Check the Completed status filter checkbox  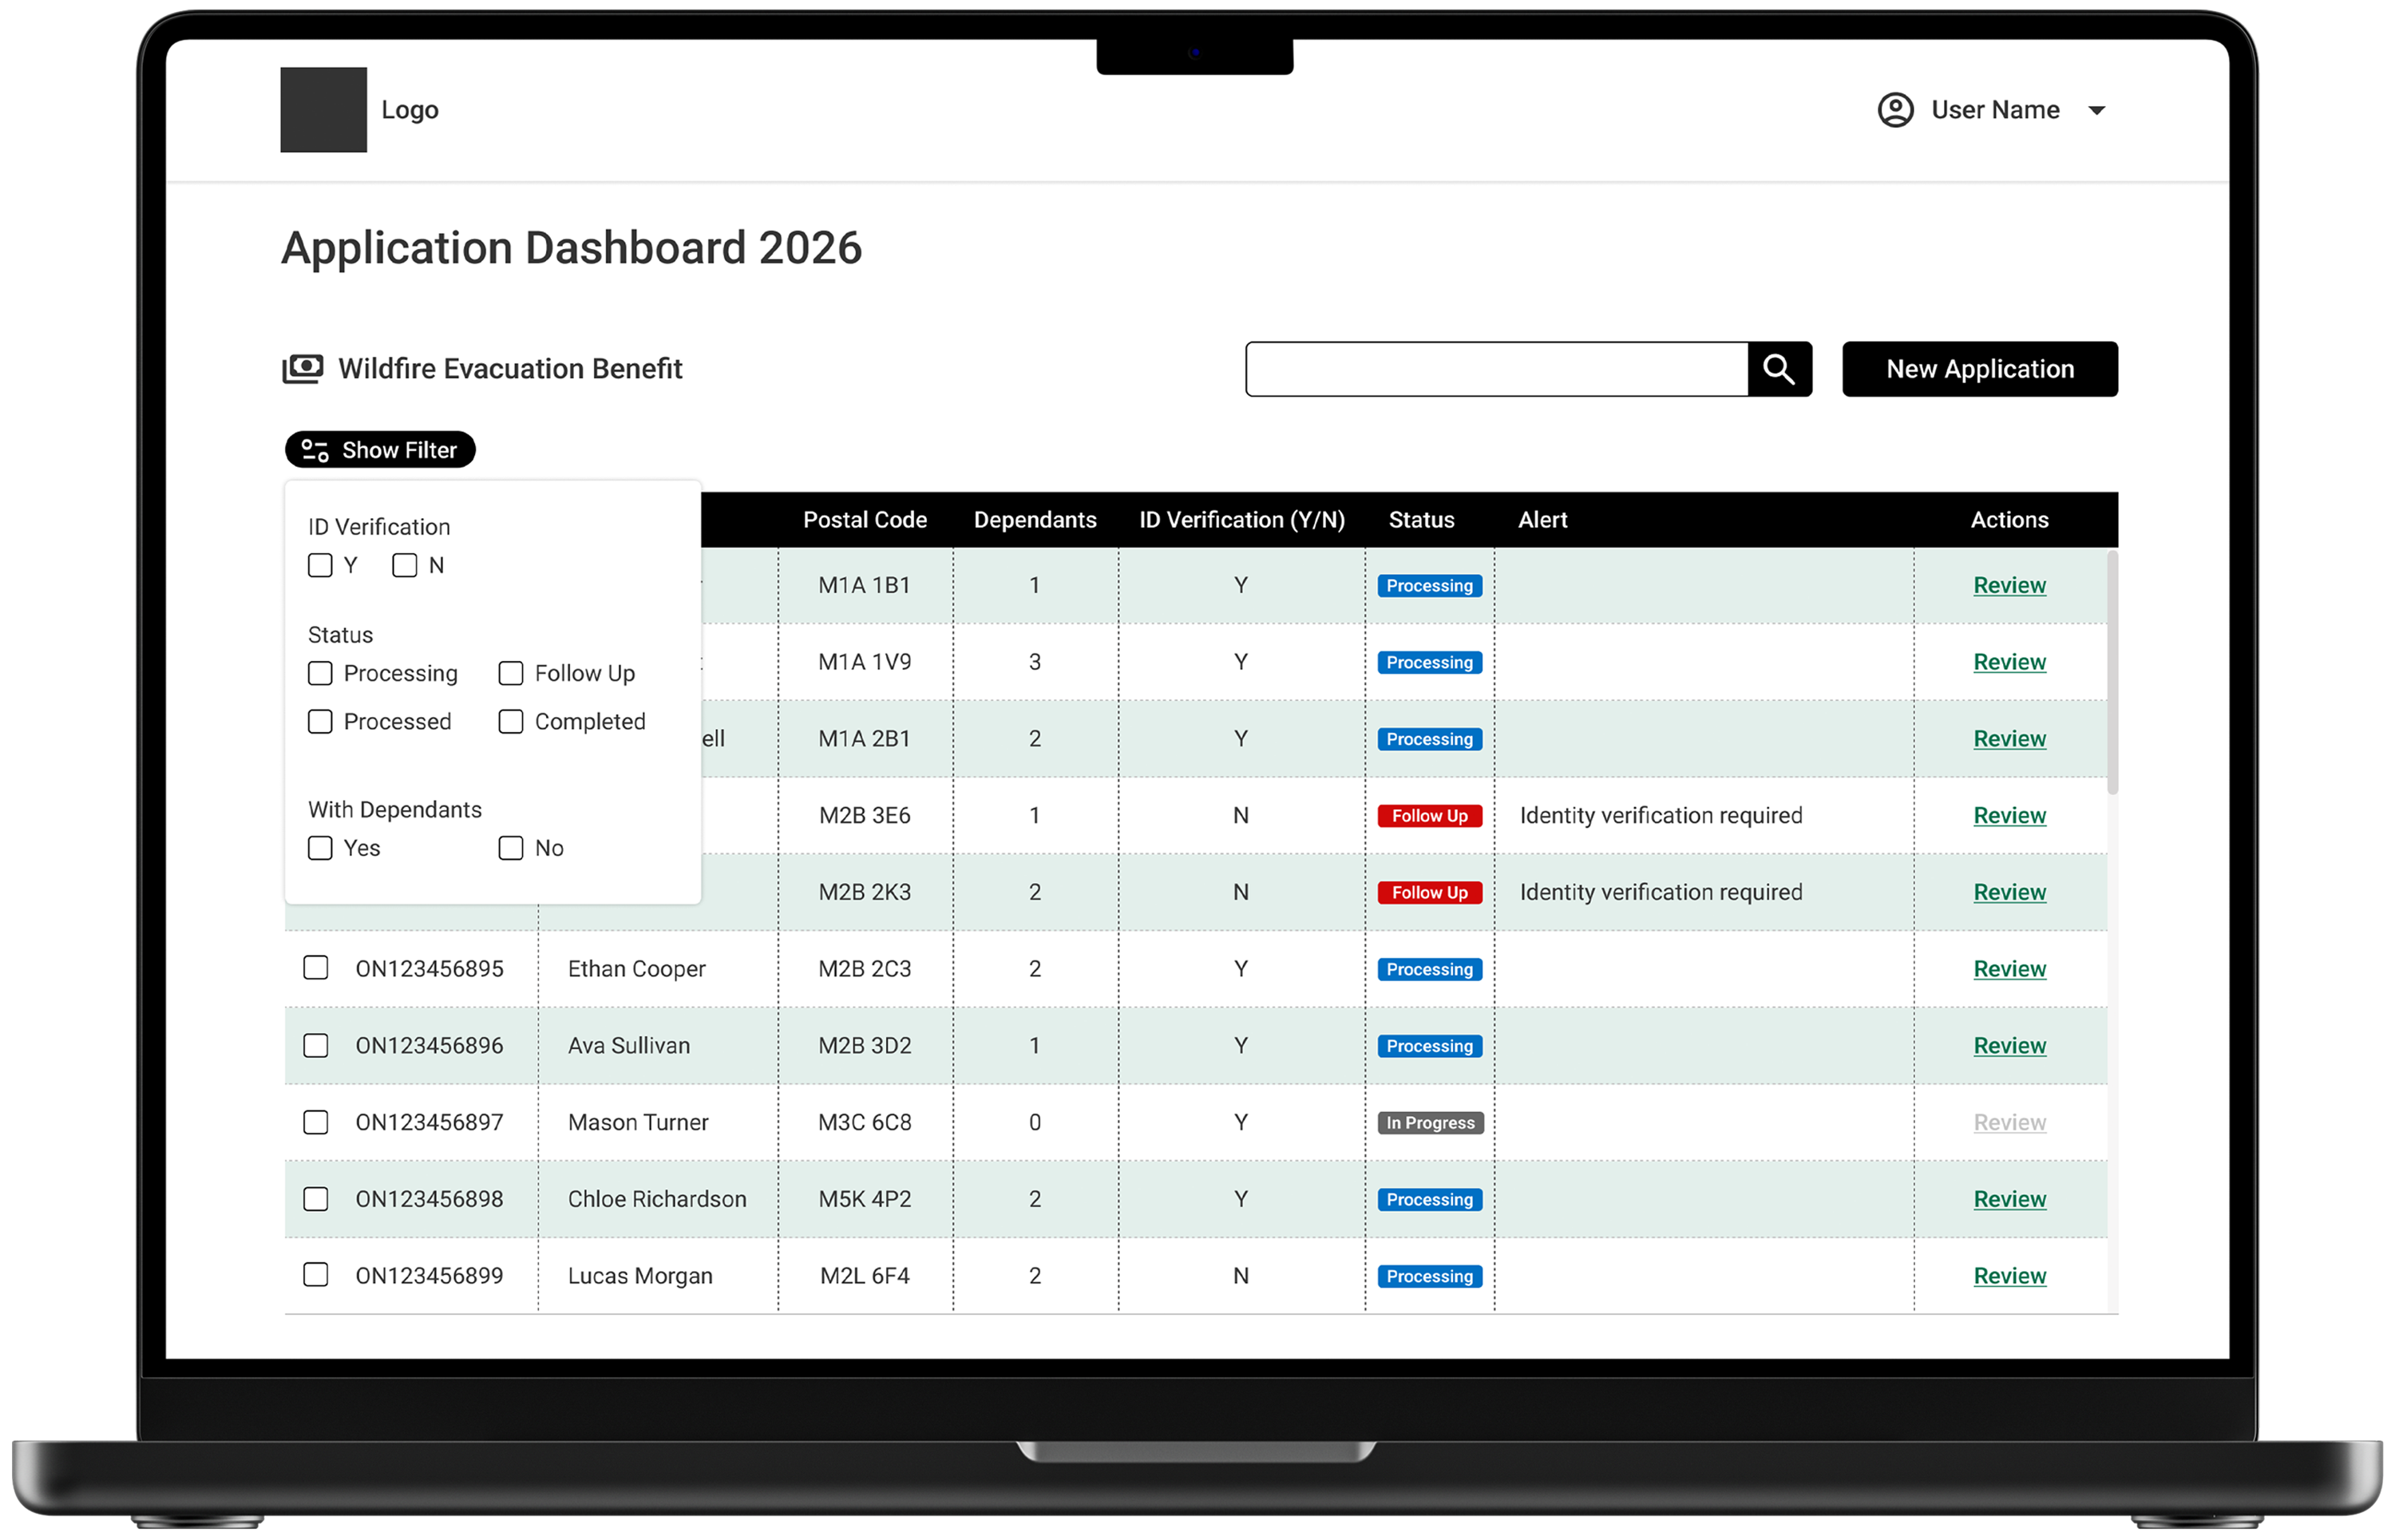tap(511, 721)
